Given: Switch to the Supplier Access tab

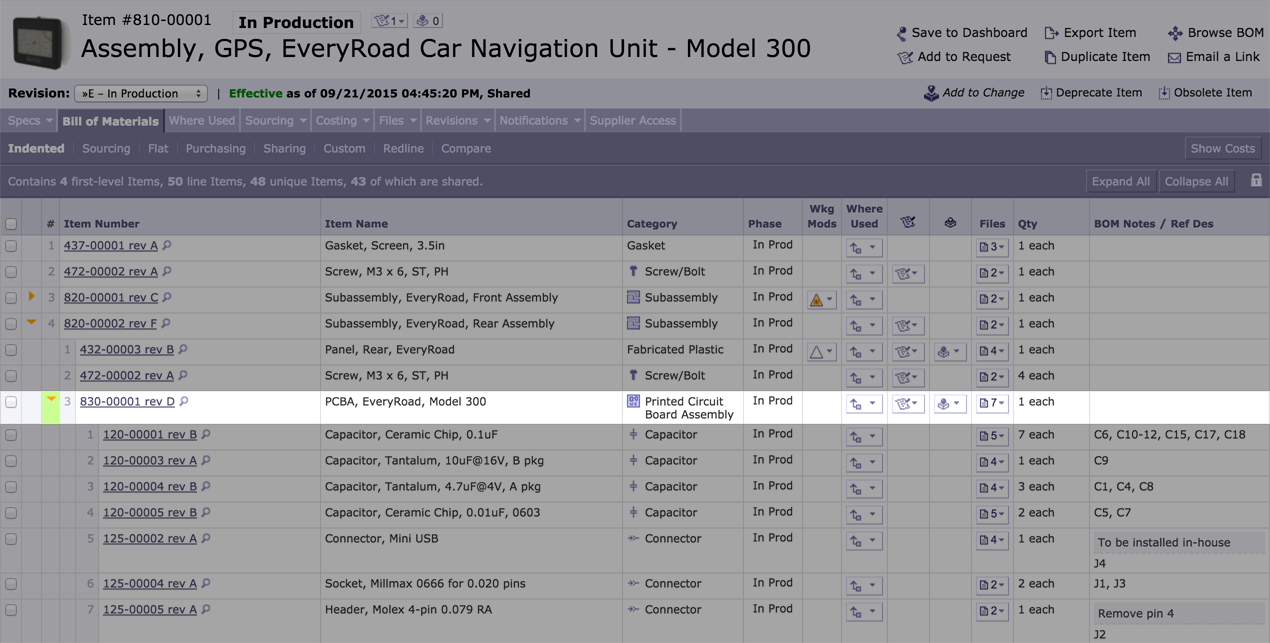Looking at the screenshot, I should (x=633, y=120).
